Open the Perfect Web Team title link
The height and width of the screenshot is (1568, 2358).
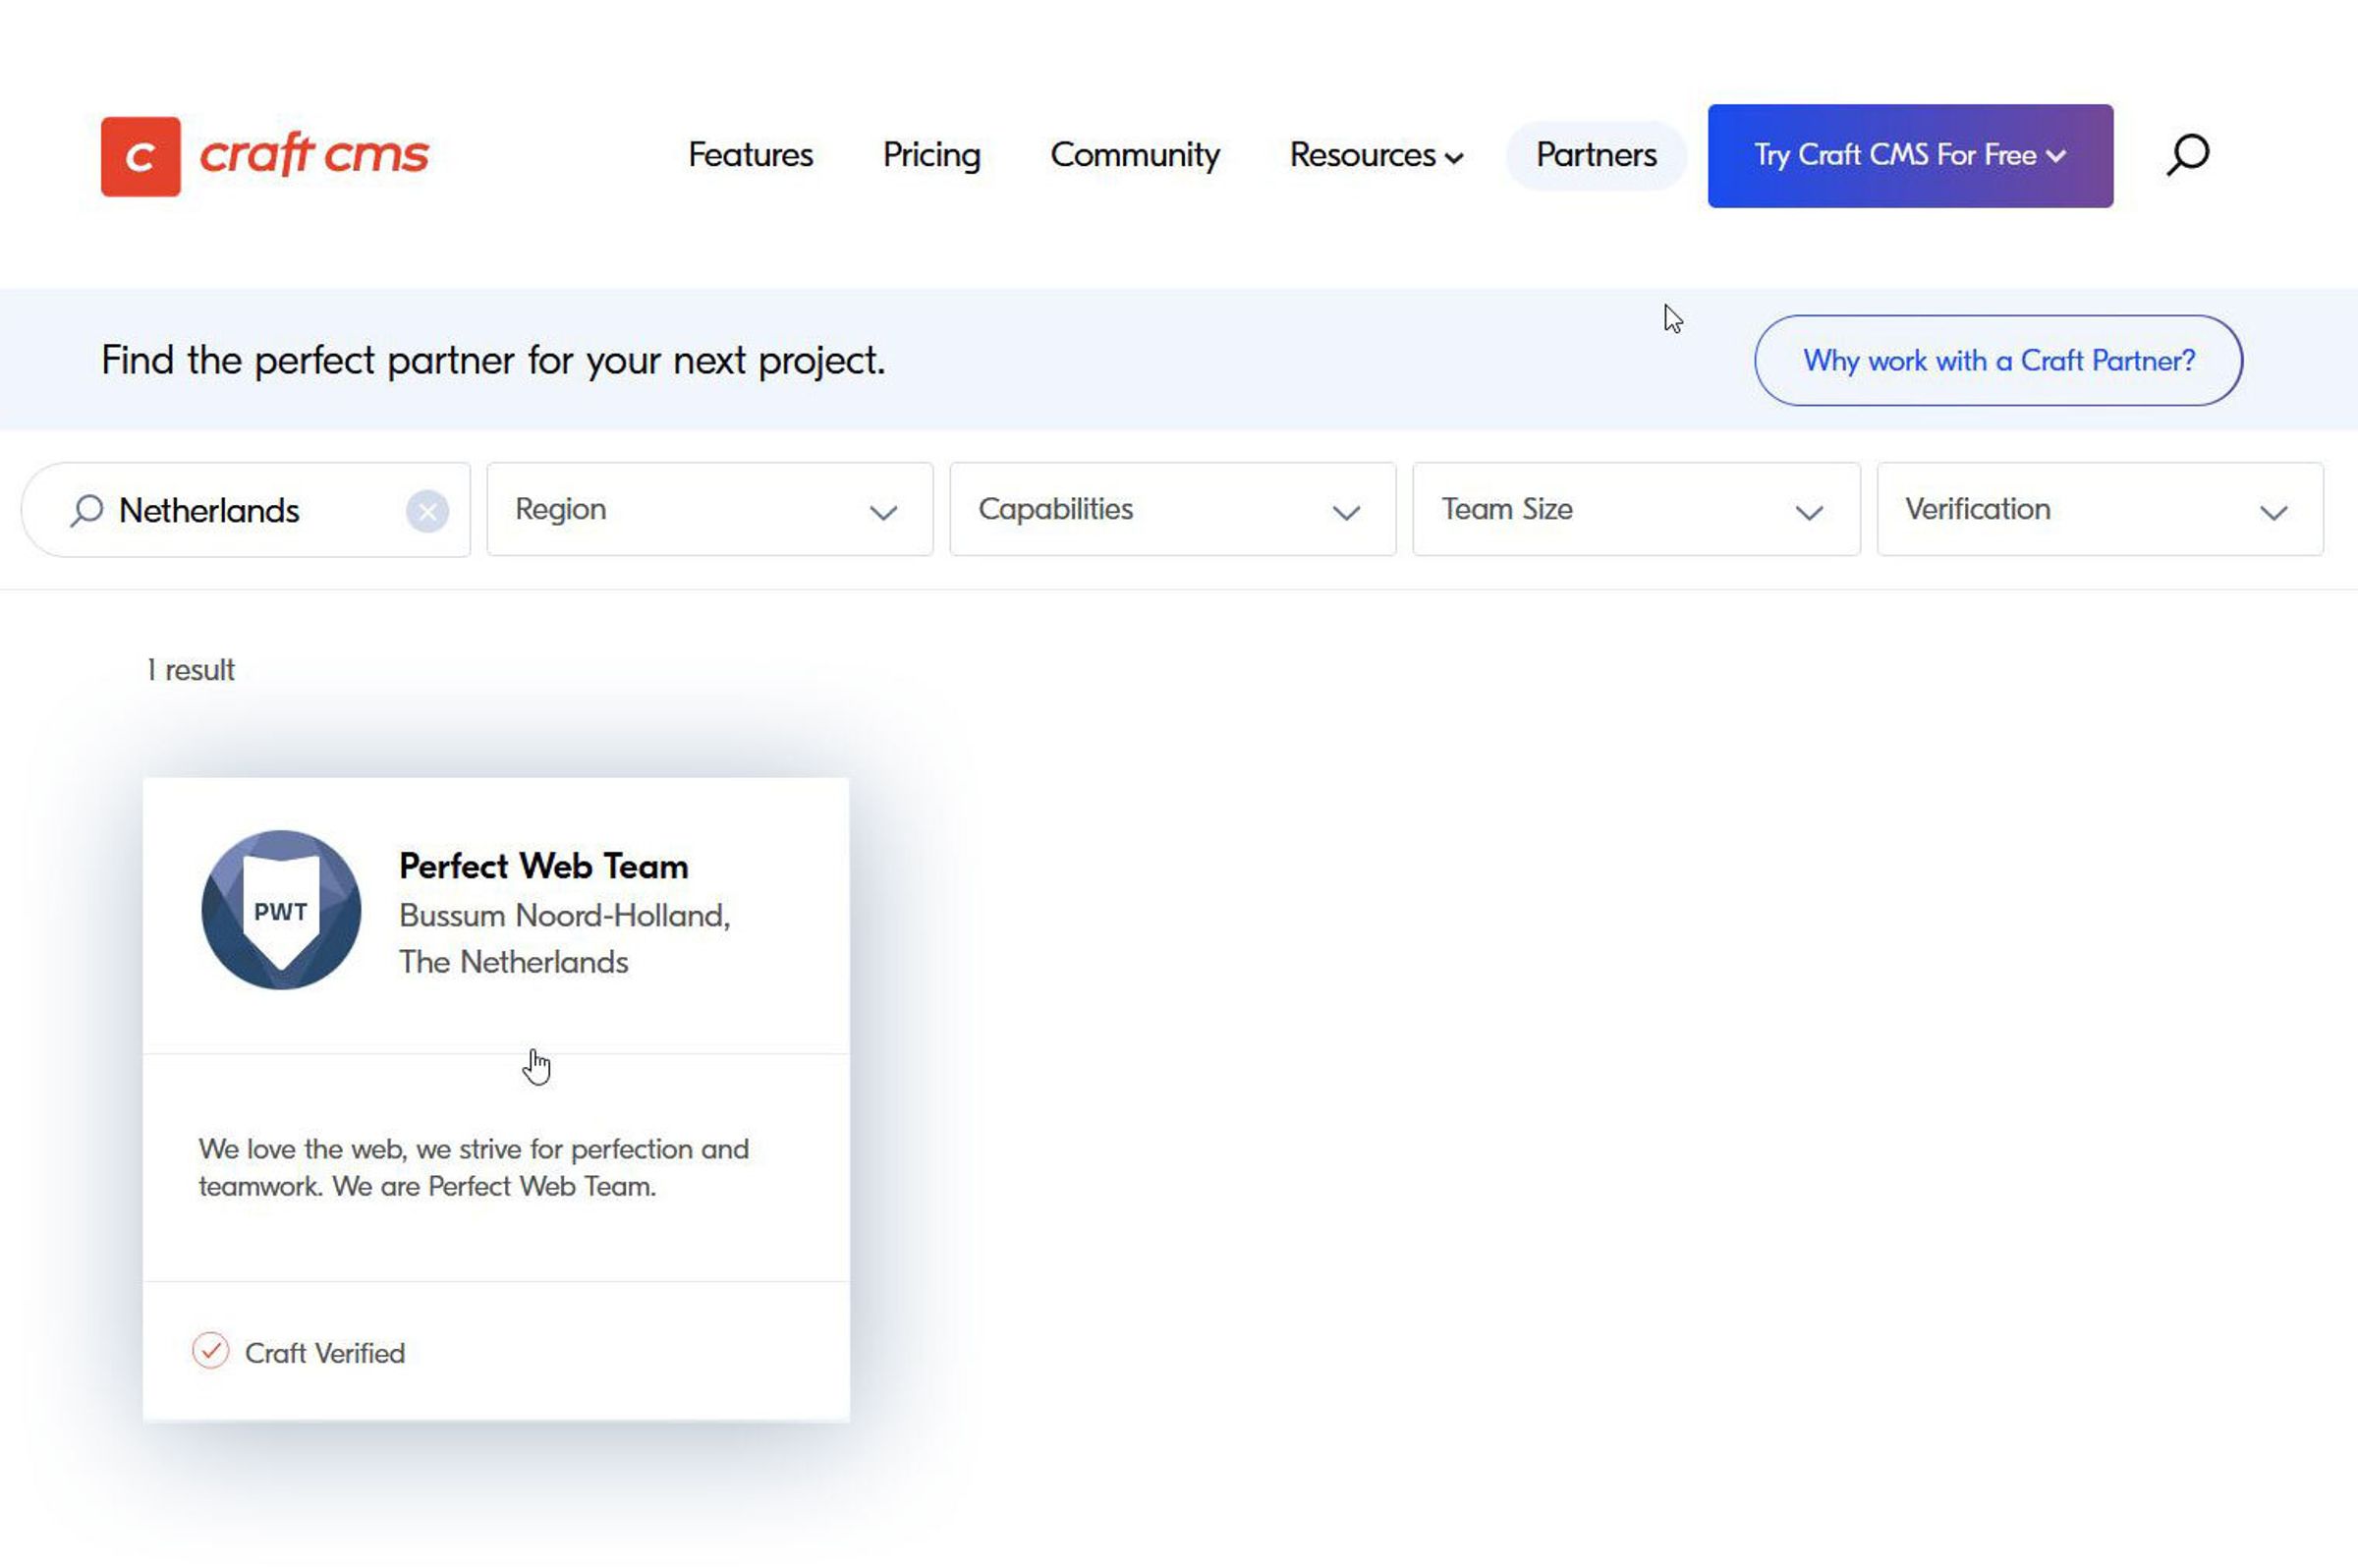[x=543, y=866]
